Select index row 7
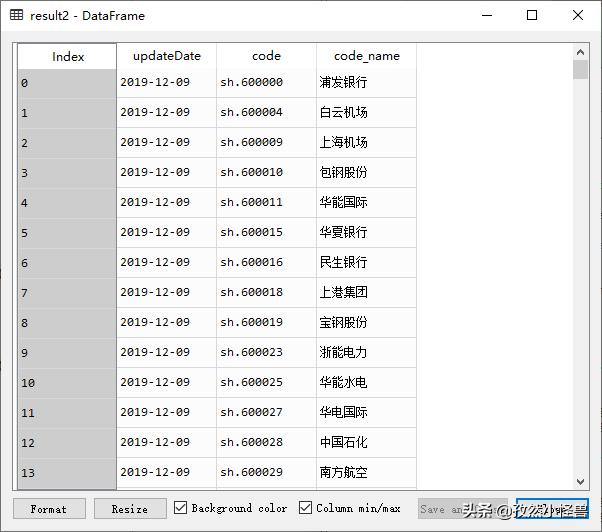This screenshot has width=602, height=532. 67,293
